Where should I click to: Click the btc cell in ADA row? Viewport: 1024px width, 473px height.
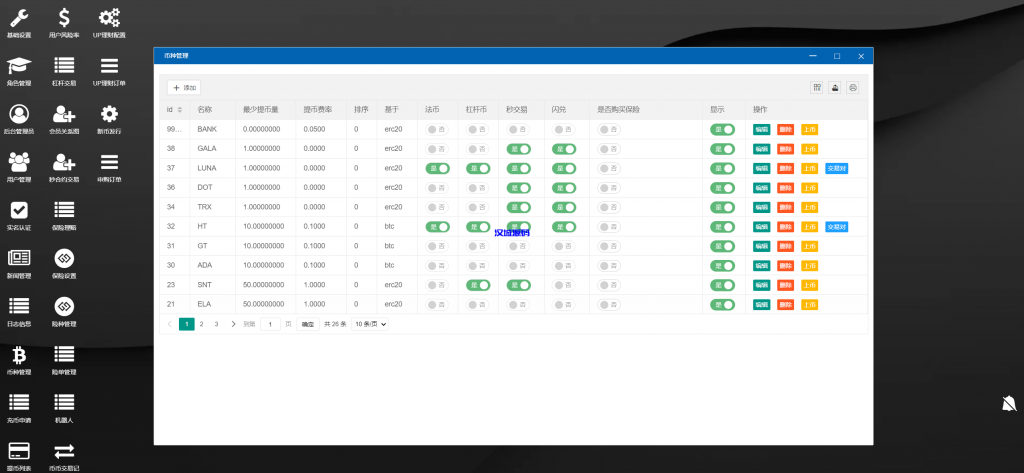[x=397, y=266]
